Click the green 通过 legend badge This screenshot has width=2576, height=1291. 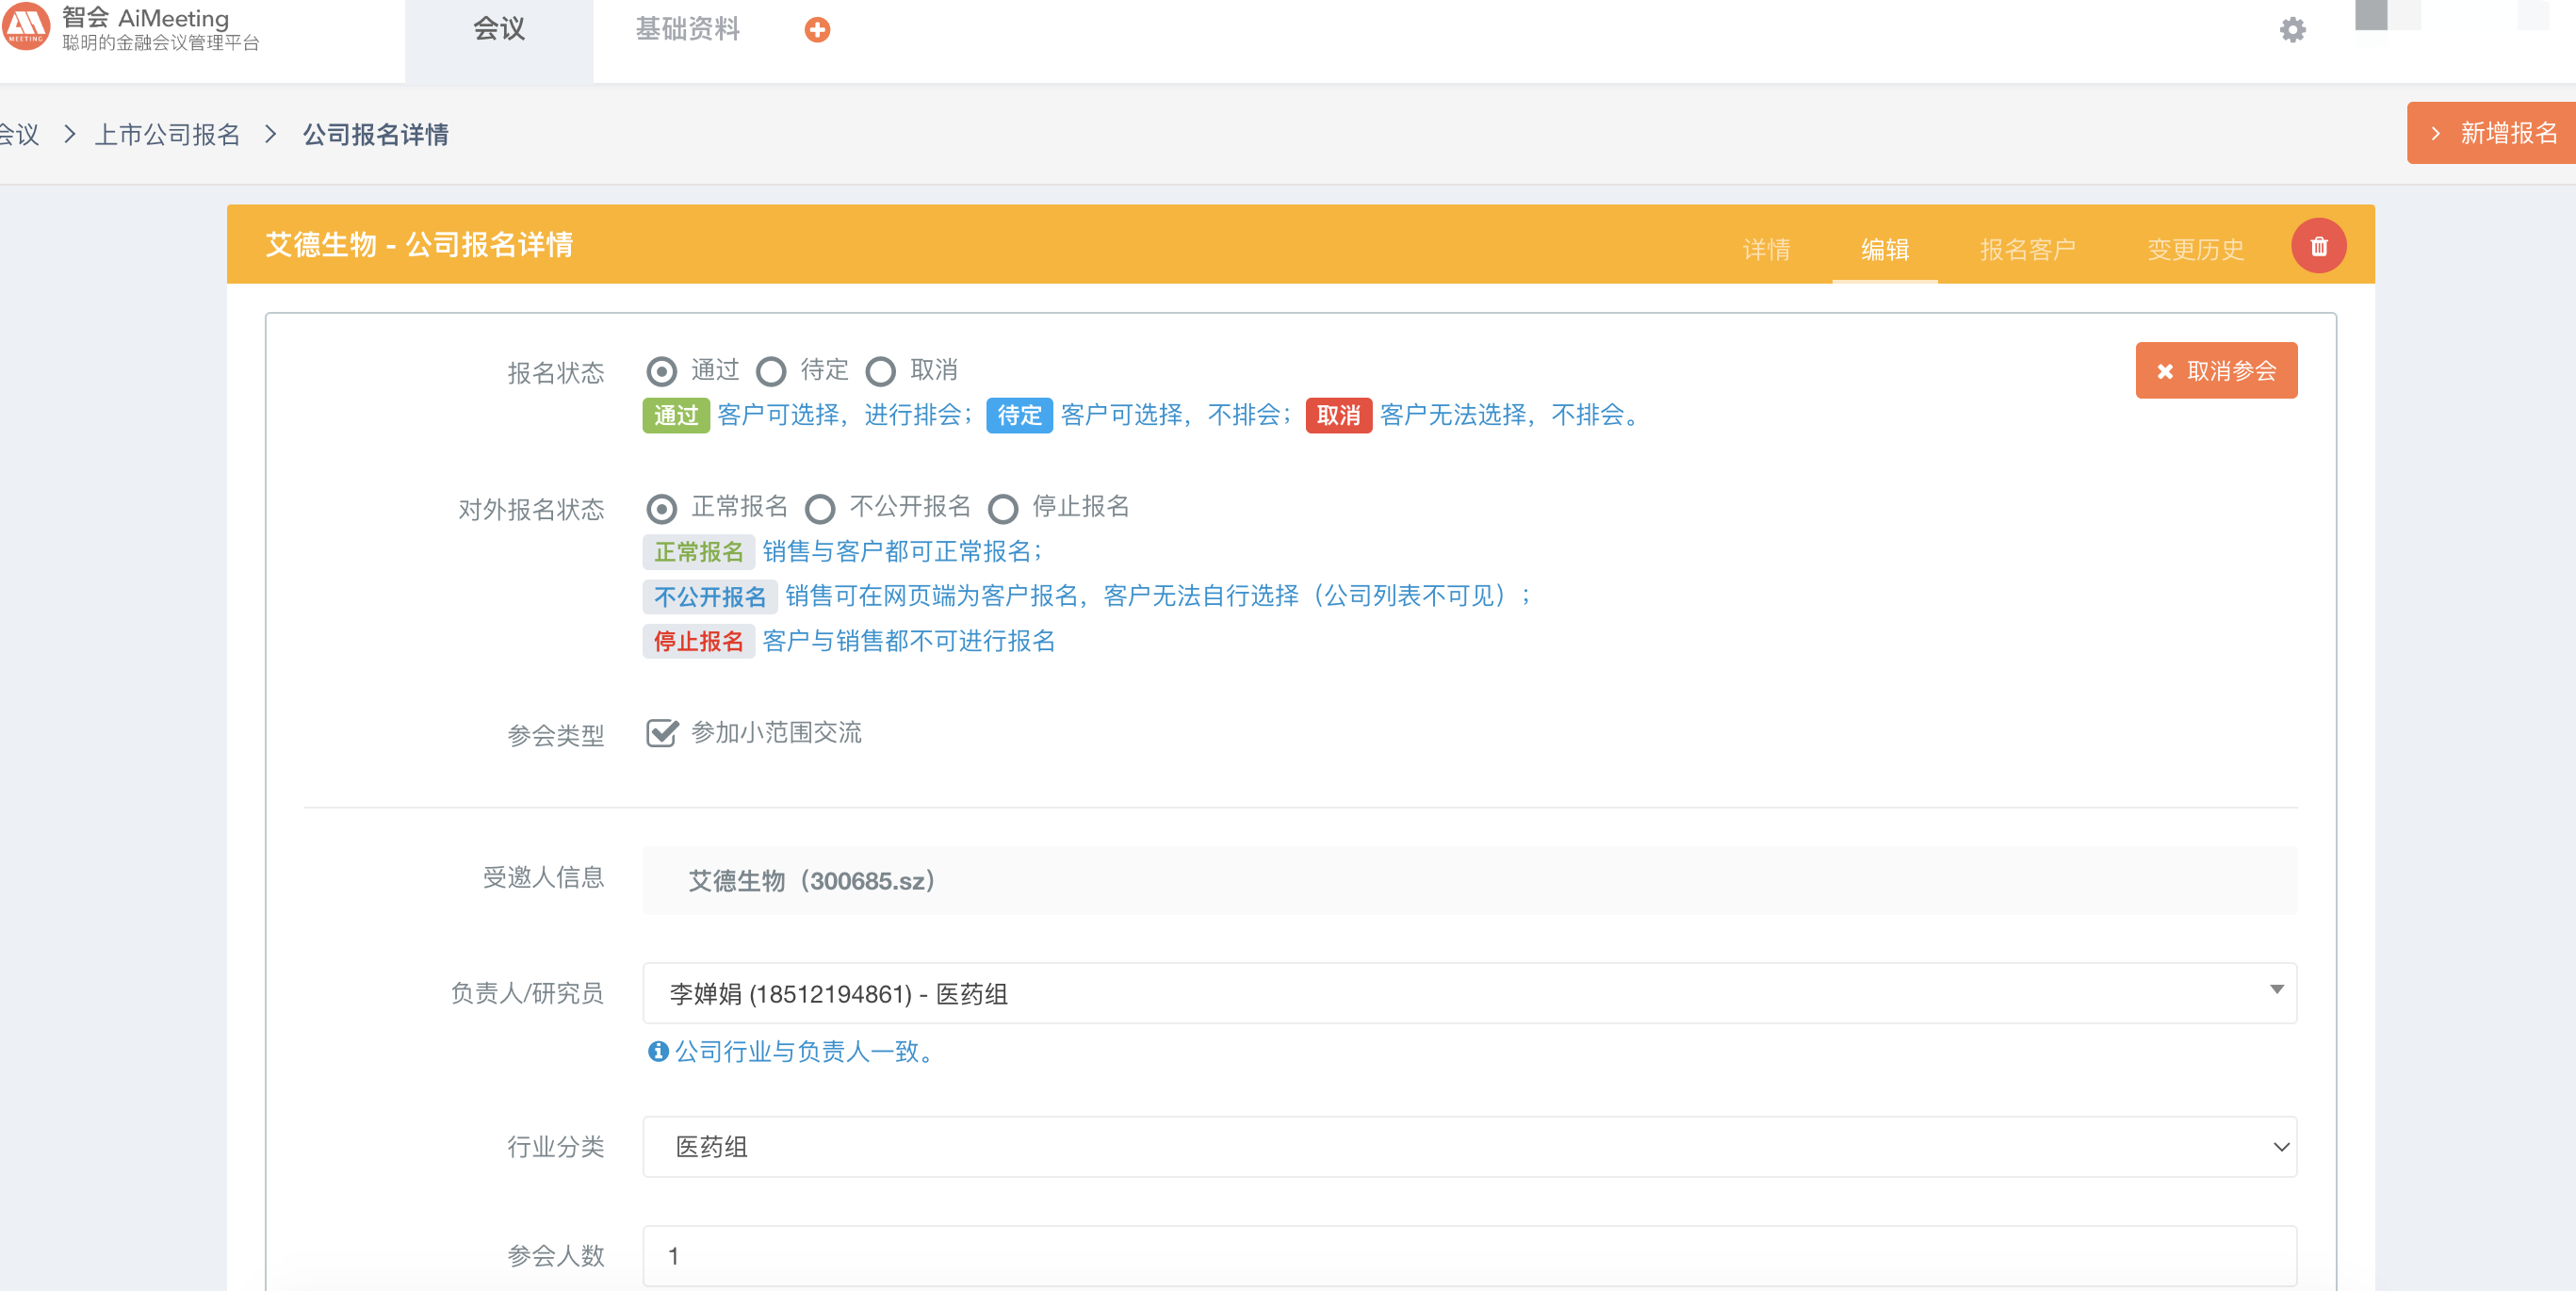(x=676, y=415)
